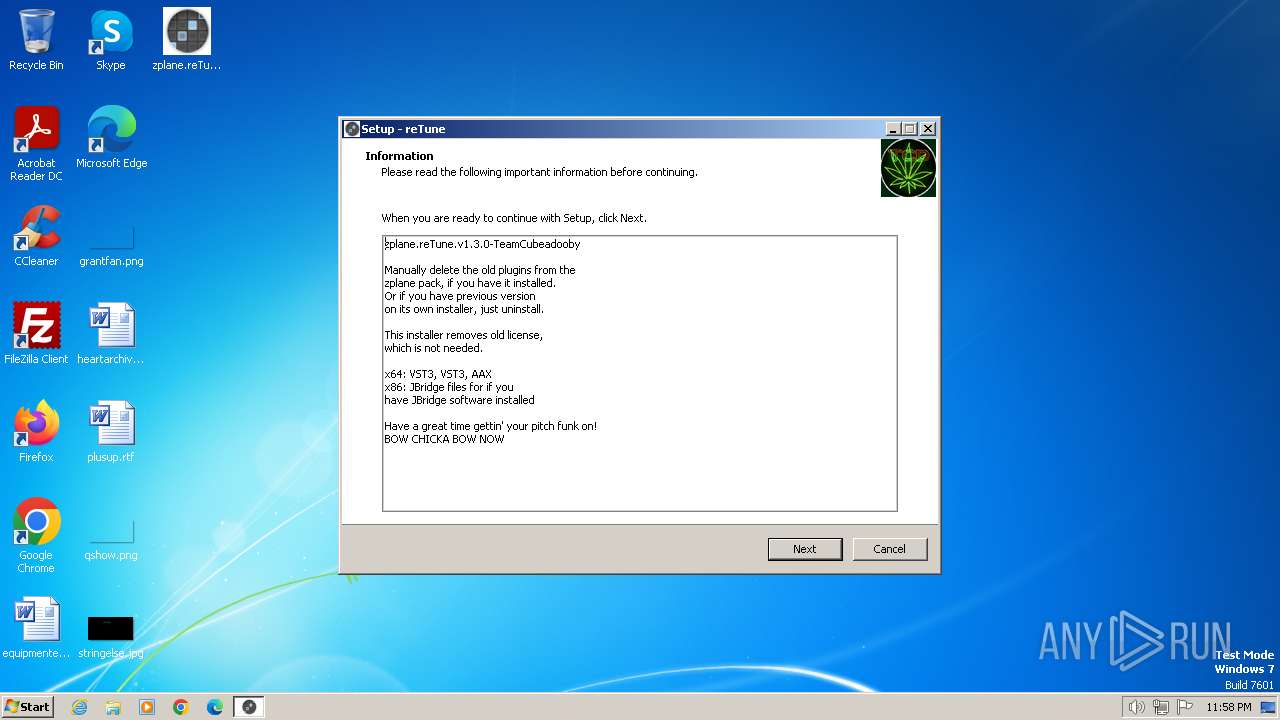Open the media player taskbar icon
Image resolution: width=1280 pixels, height=720 pixels.
click(147, 707)
